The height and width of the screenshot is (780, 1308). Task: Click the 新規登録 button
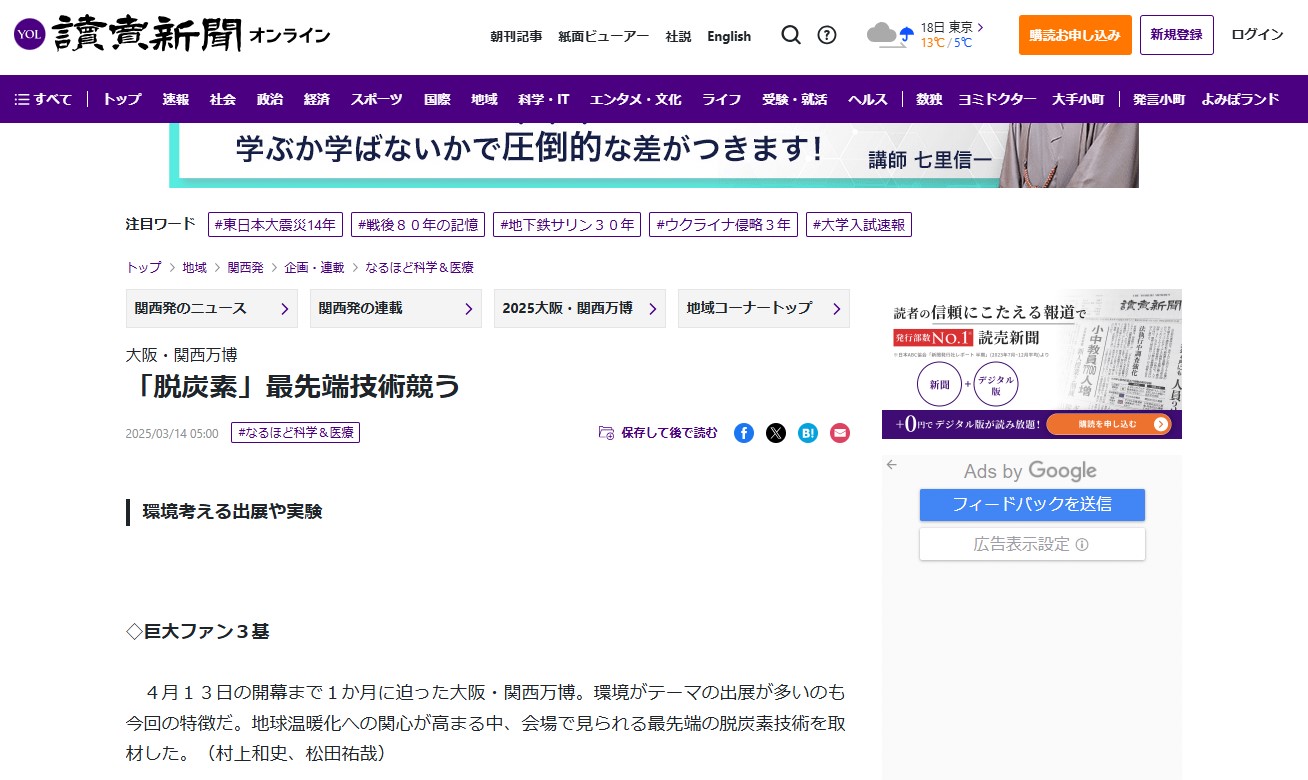click(1176, 35)
